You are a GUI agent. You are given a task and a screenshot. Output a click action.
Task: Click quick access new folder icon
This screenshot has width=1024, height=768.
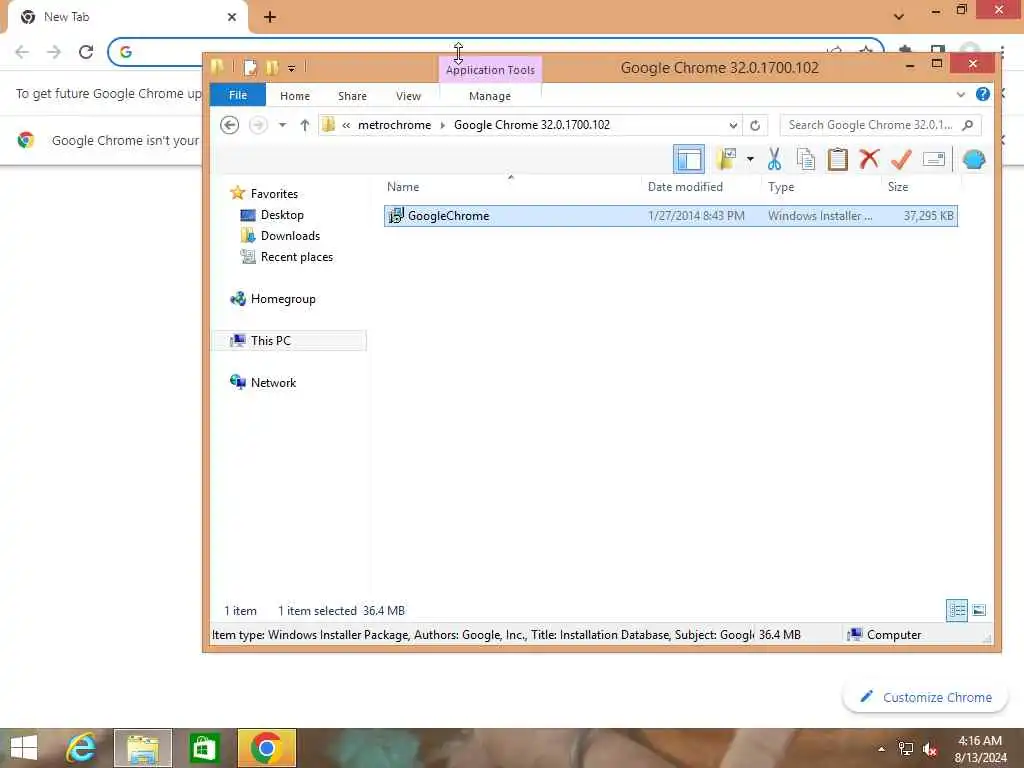pyautogui.click(x=272, y=67)
